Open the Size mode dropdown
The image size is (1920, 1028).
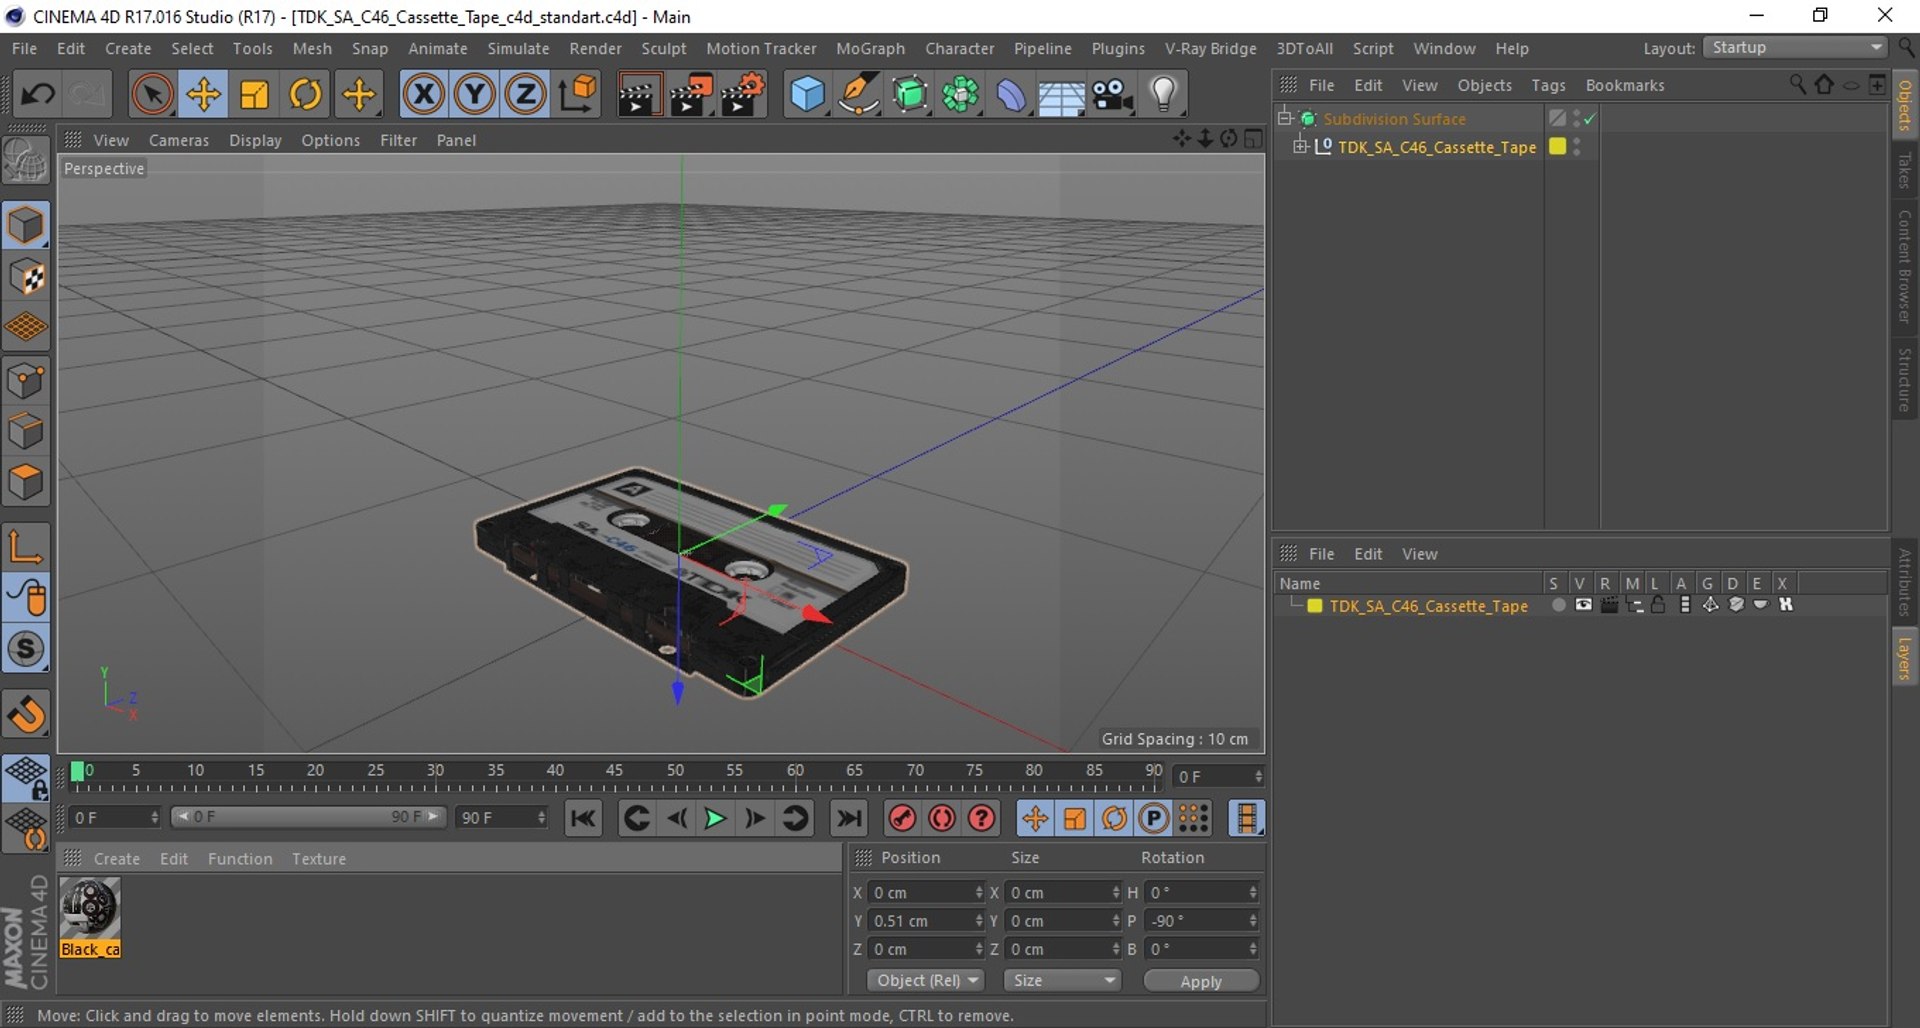click(x=1062, y=981)
